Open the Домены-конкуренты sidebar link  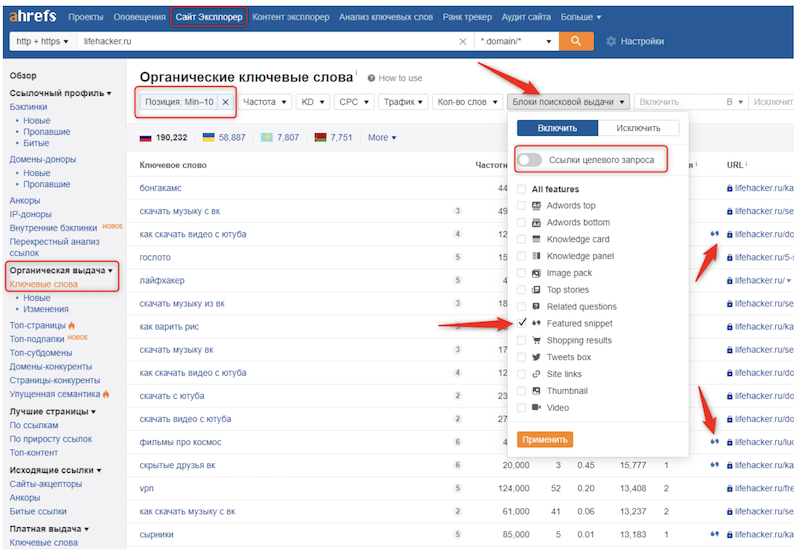[x=51, y=366]
